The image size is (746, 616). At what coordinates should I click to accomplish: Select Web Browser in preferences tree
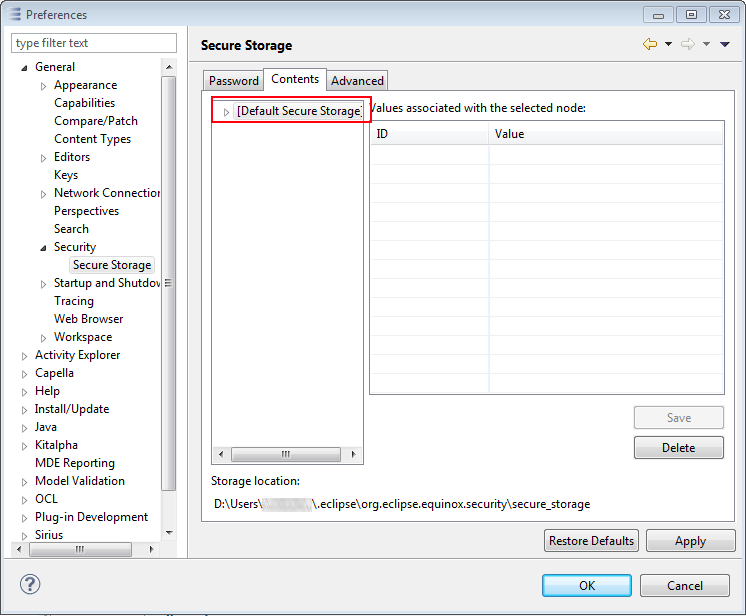(89, 319)
